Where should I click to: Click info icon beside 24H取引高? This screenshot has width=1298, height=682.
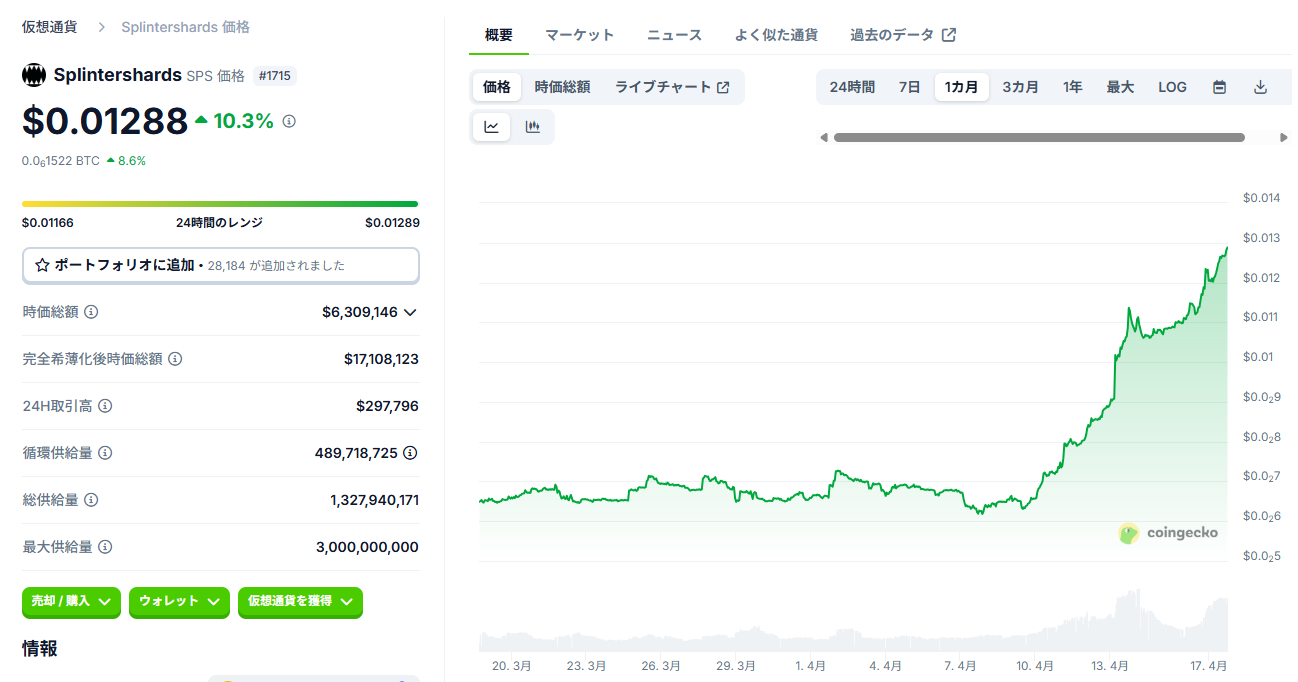pyautogui.click(x=105, y=406)
